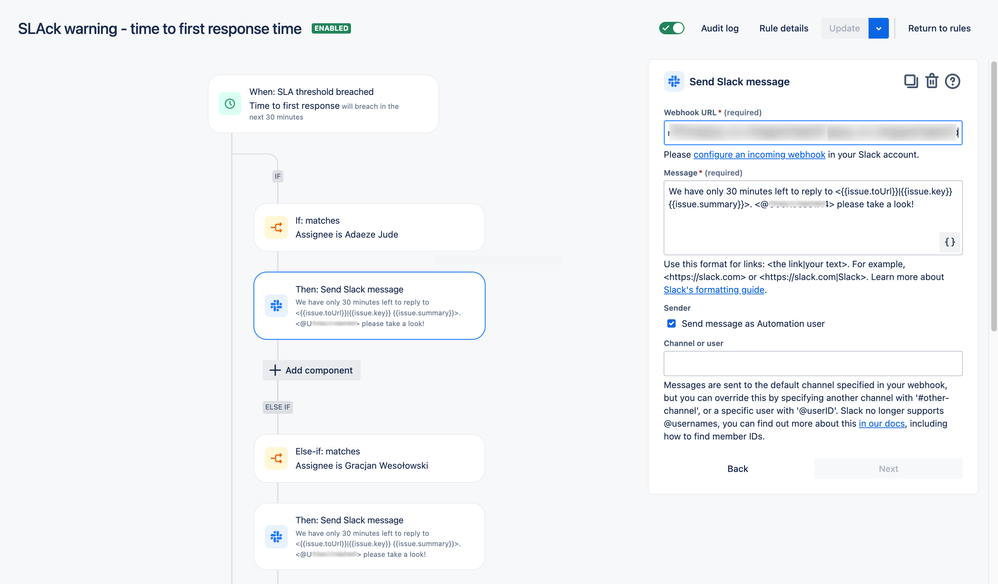Click the 'Send Slack message' panel title
This screenshot has width=998, height=584.
pos(739,81)
